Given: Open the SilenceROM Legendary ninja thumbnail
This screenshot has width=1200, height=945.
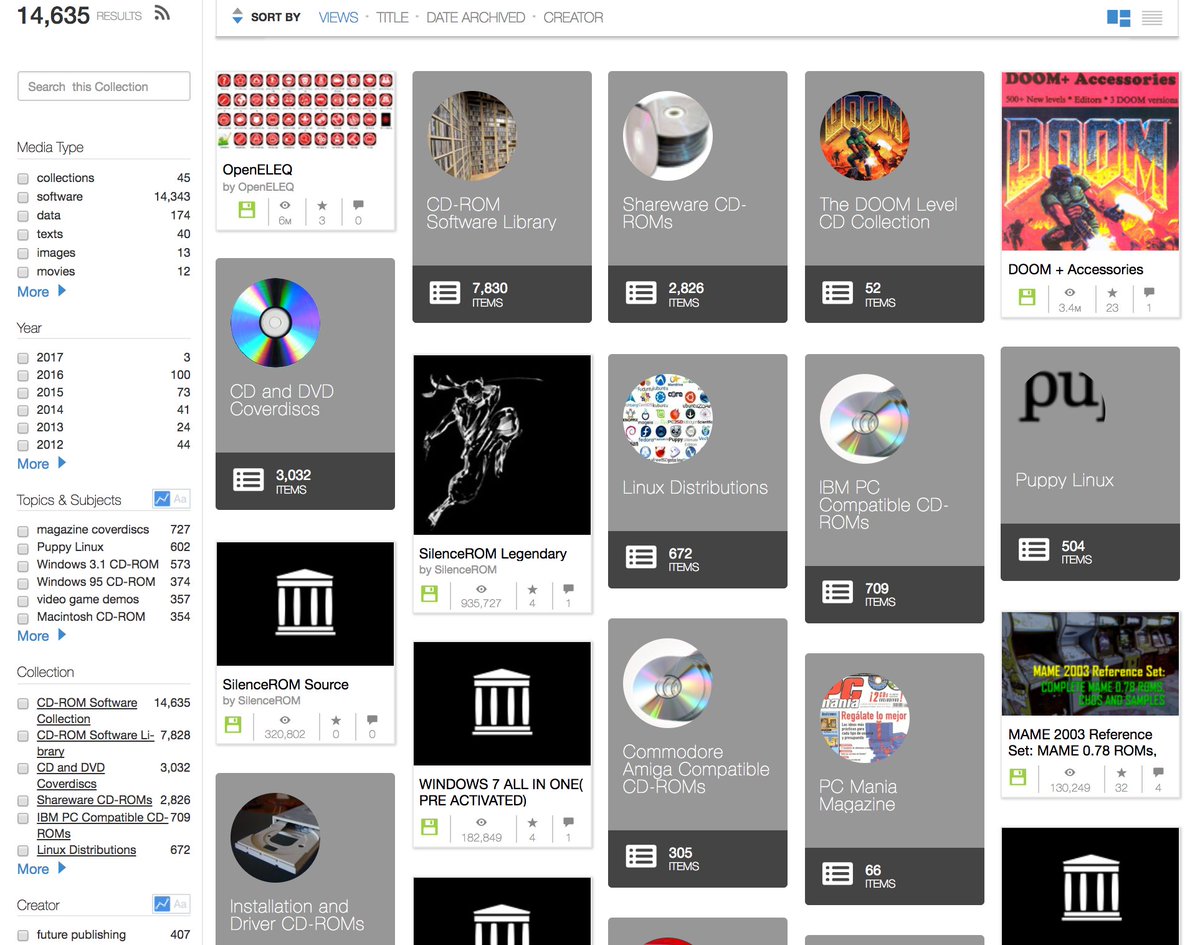Looking at the screenshot, I should [x=502, y=445].
